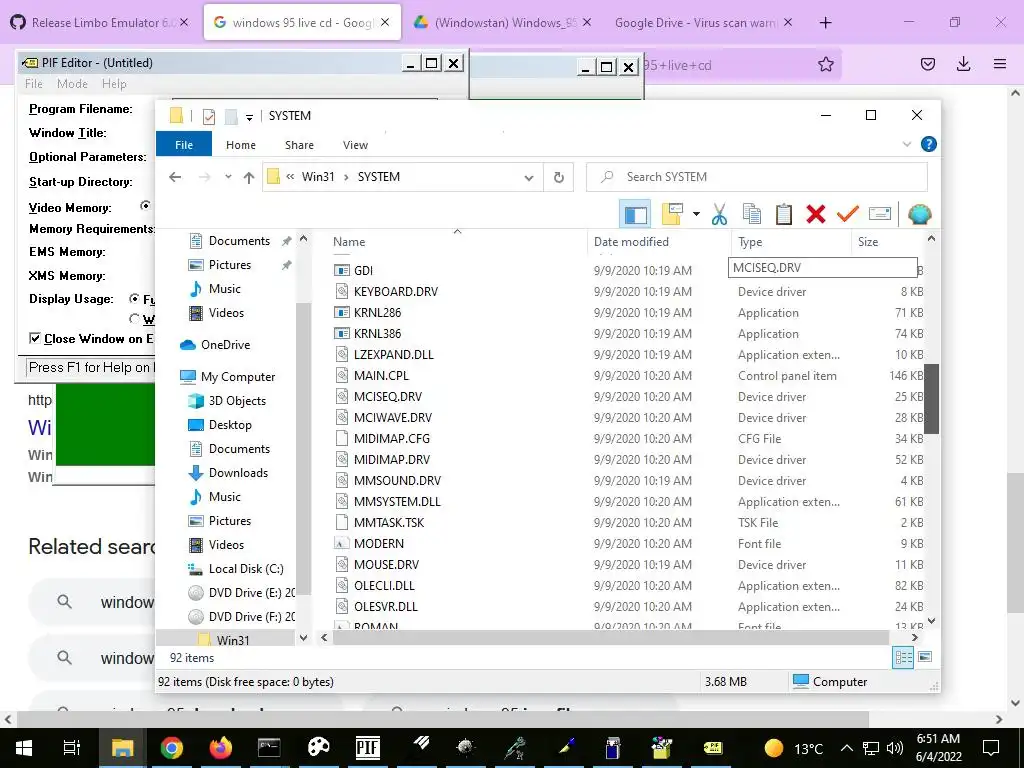
Task: Select Local Disk (C:) in navigation pane
Action: pyautogui.click(x=246, y=569)
